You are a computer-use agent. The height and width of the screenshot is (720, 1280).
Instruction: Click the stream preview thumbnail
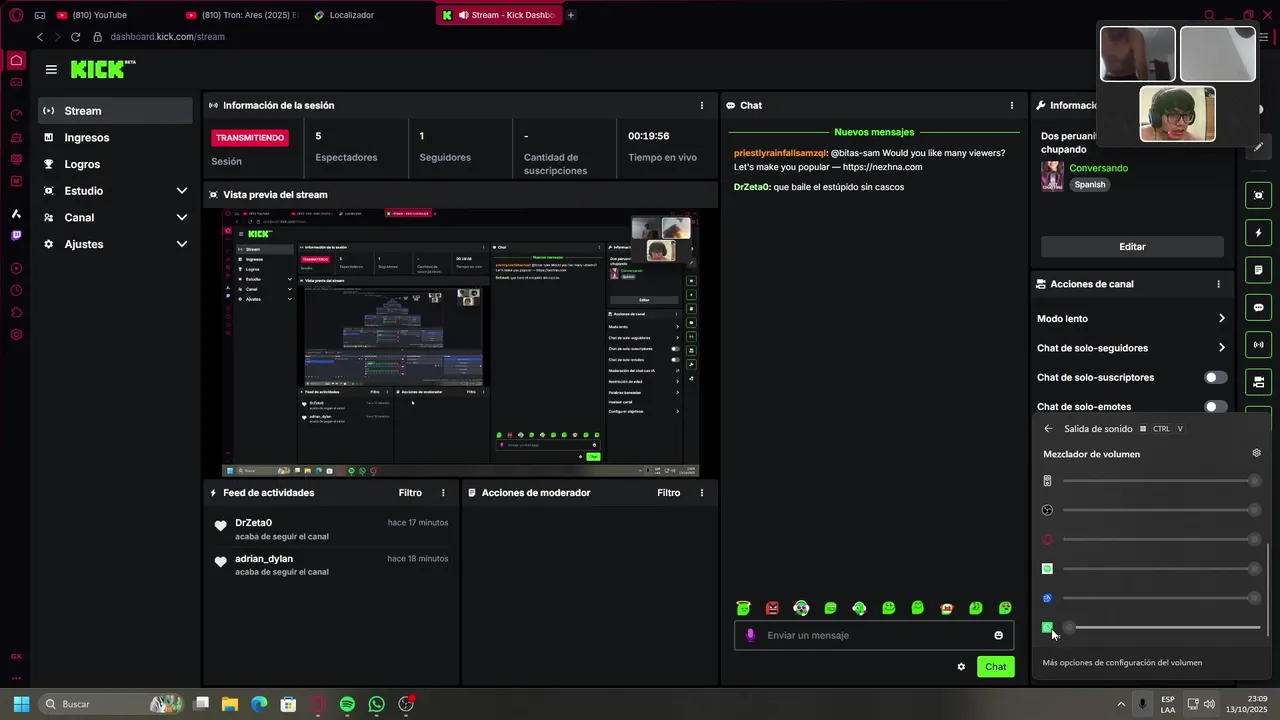tap(460, 343)
